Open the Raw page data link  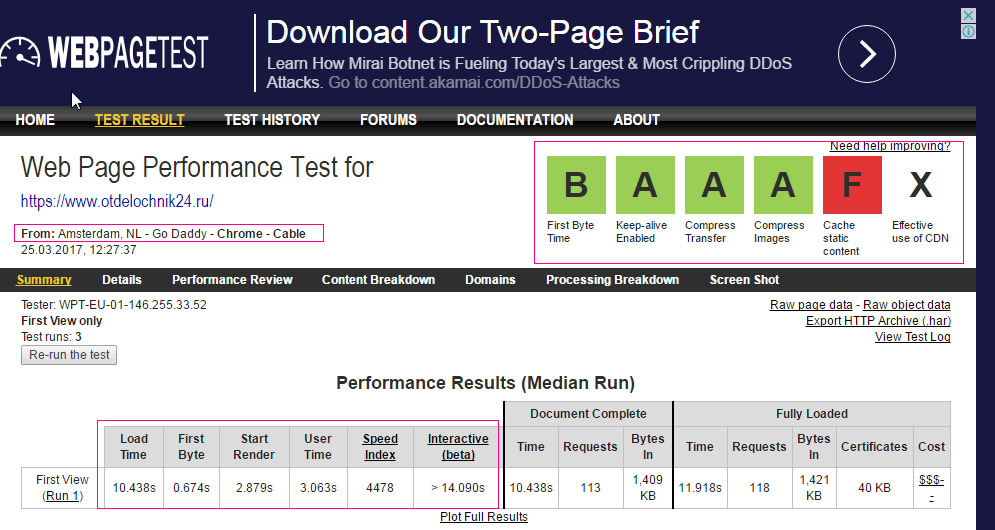pyautogui.click(x=811, y=305)
